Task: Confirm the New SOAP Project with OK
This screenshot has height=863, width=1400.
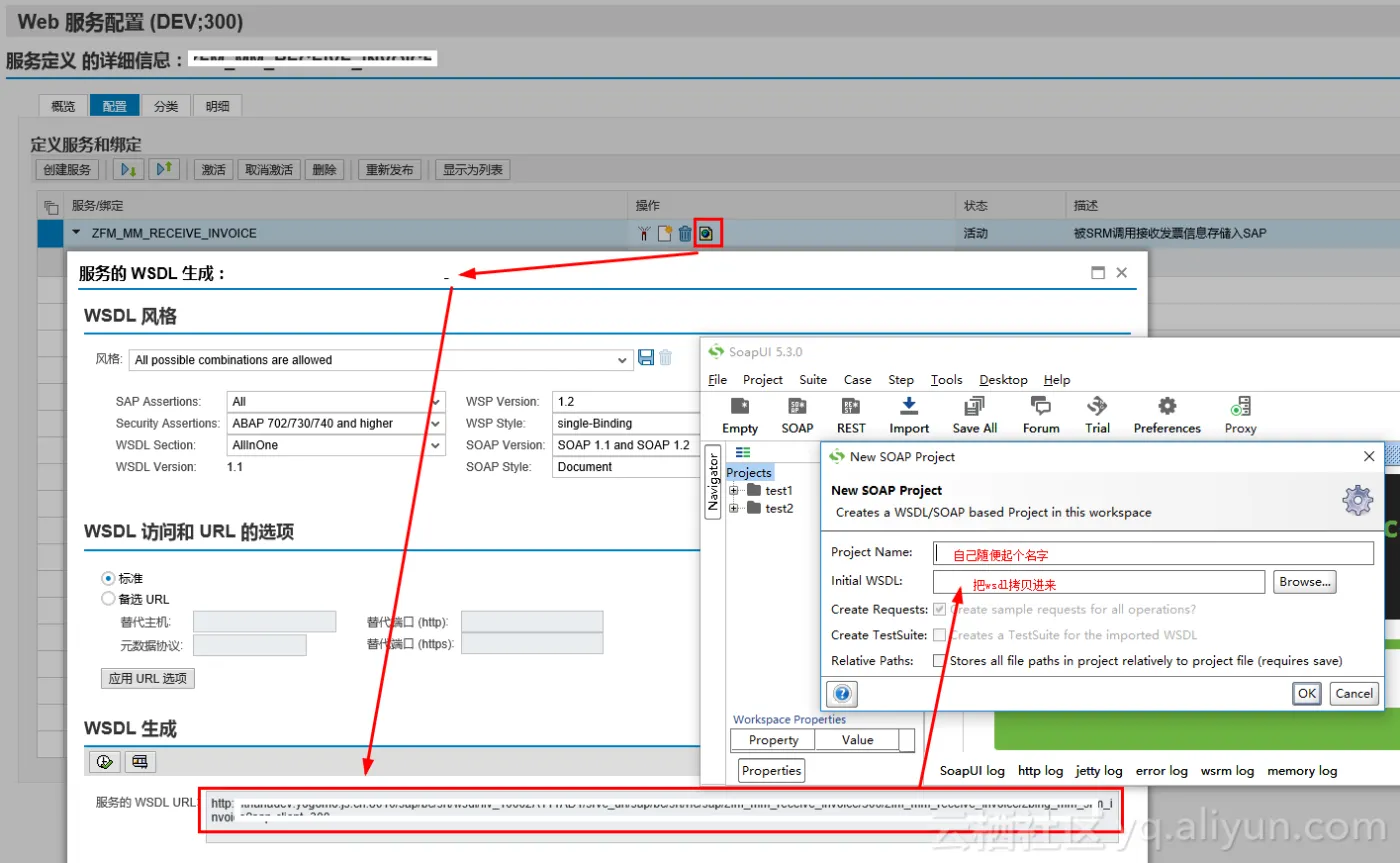Action: (1306, 693)
